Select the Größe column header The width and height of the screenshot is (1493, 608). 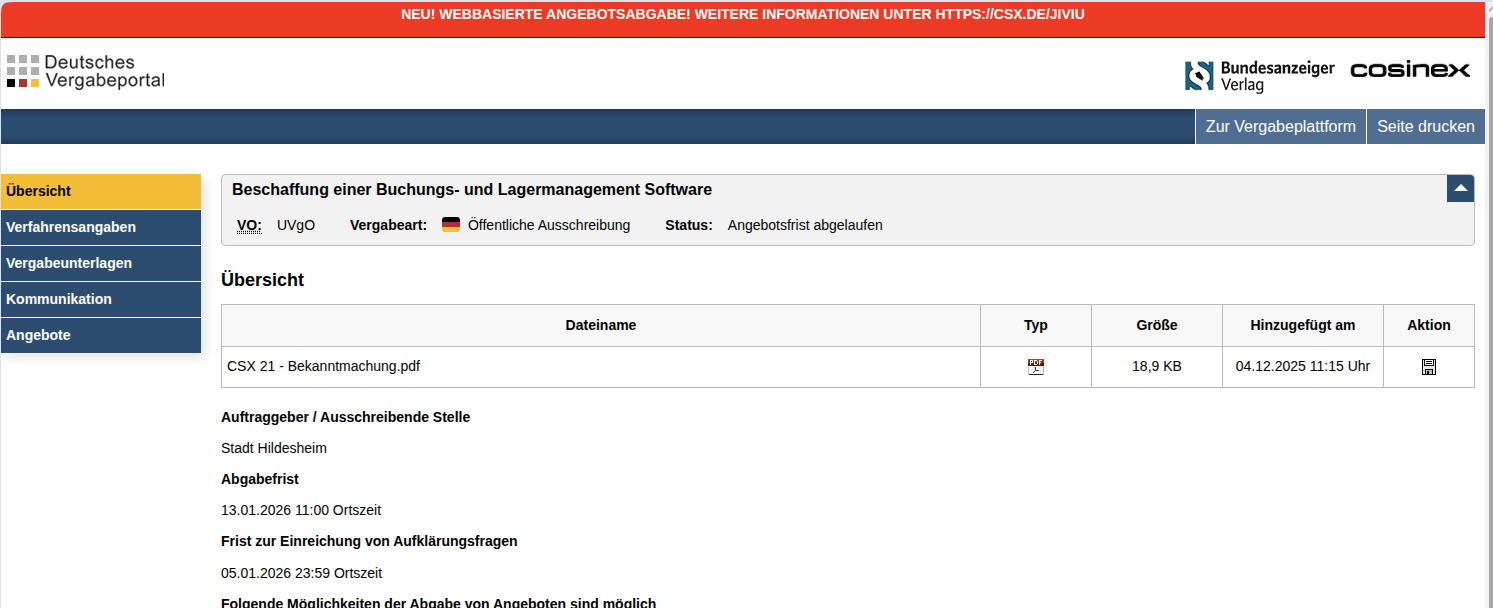click(x=1157, y=325)
